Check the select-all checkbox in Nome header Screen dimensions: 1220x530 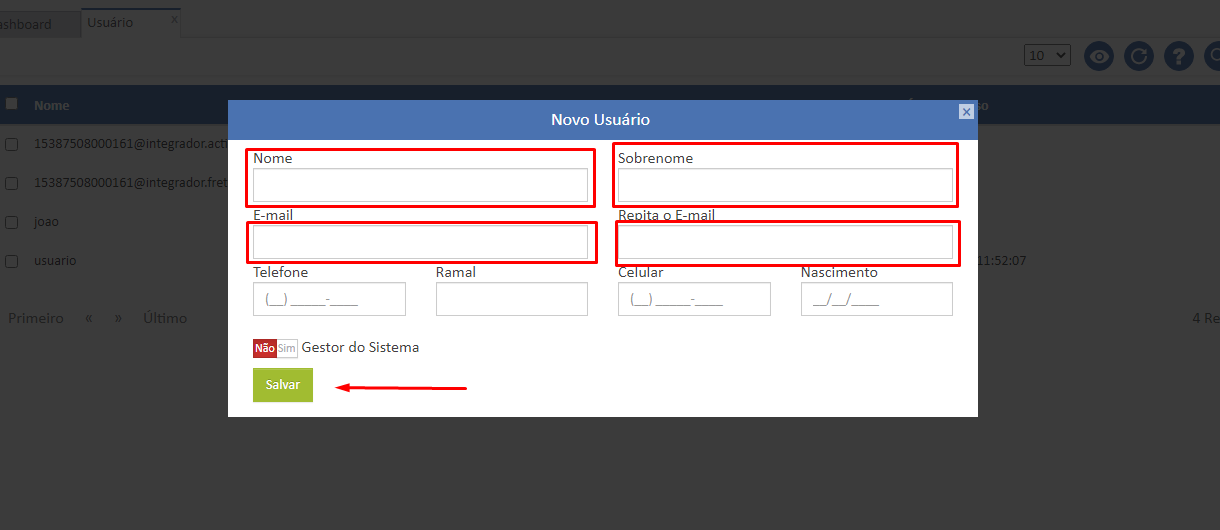point(12,104)
